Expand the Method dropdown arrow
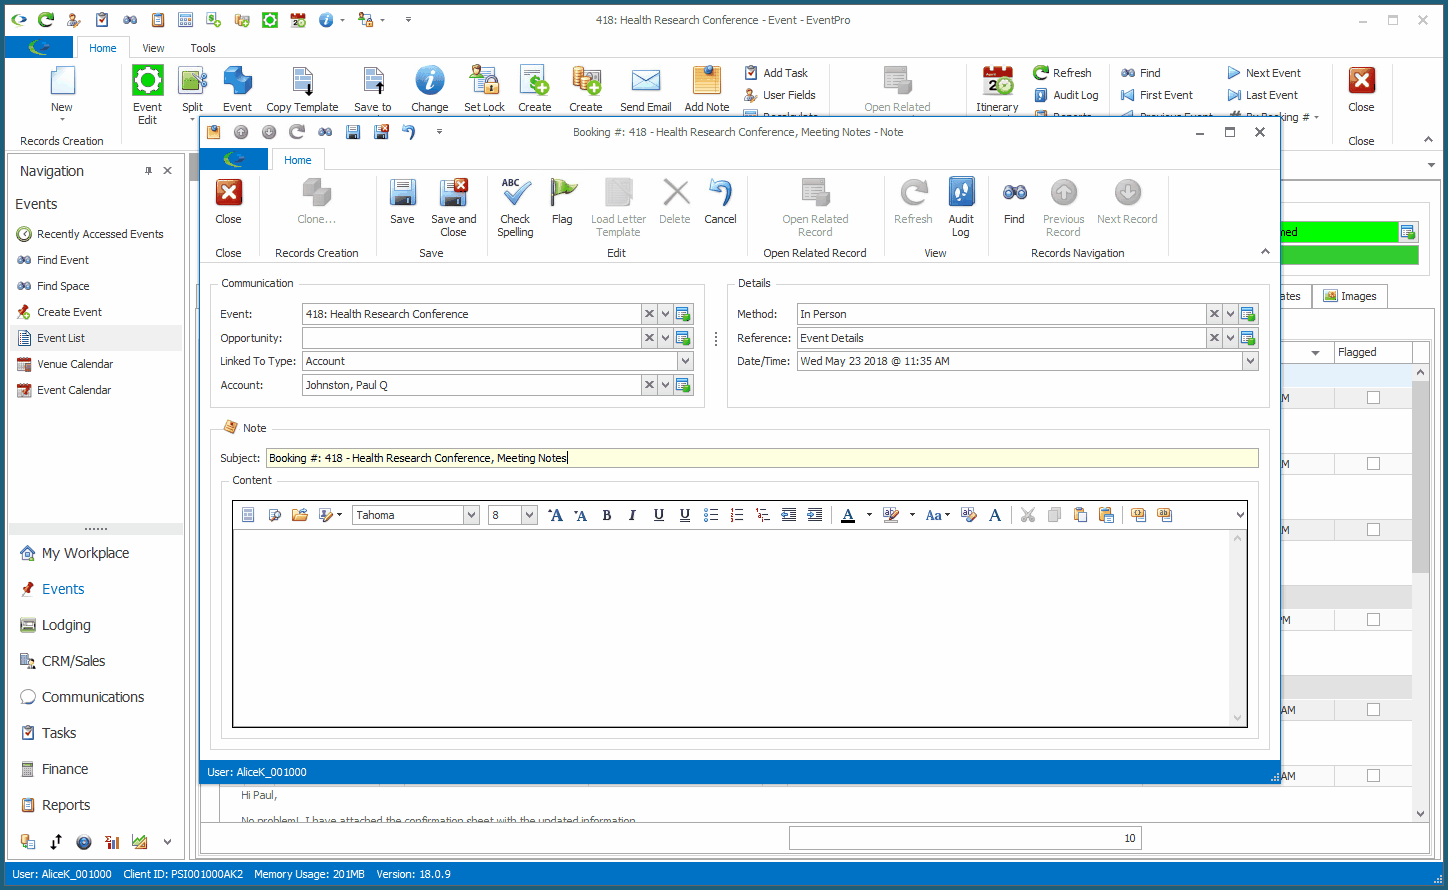The height and width of the screenshot is (890, 1448). 1230,314
